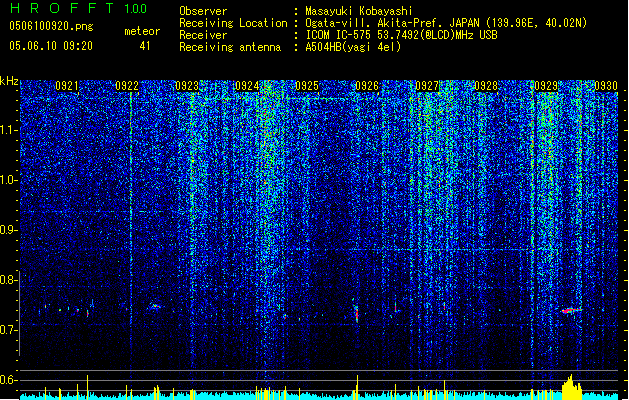Click the 1.1 kHz axis label
Image resolution: width=629 pixels, height=400 pixels.
9,130
